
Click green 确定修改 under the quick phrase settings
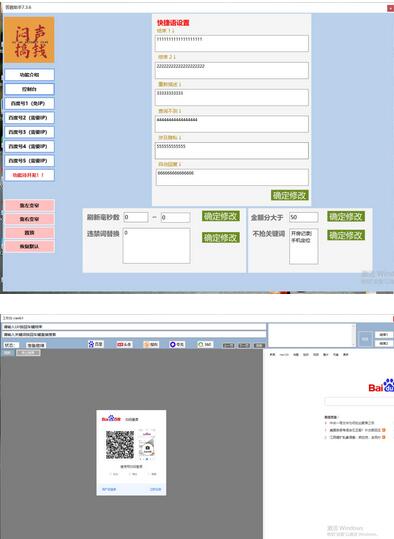pyautogui.click(x=289, y=195)
